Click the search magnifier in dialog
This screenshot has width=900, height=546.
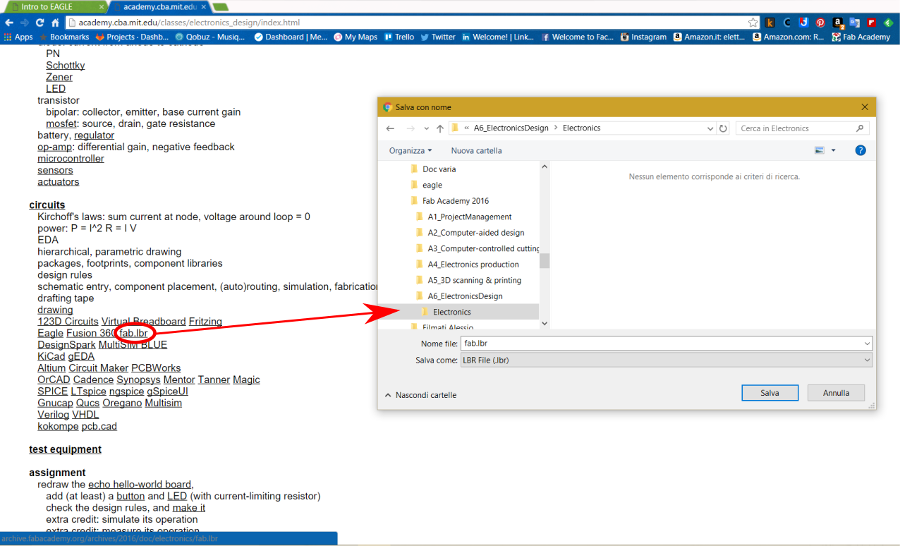click(859, 128)
